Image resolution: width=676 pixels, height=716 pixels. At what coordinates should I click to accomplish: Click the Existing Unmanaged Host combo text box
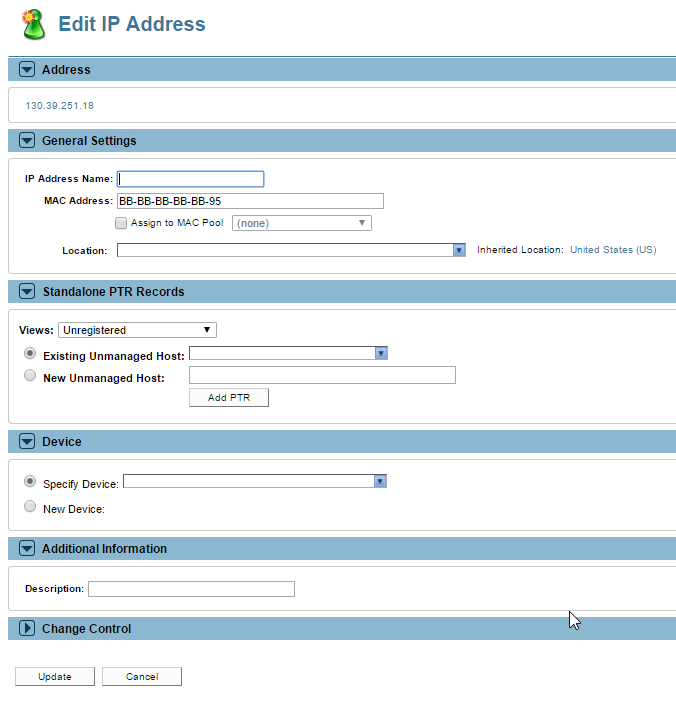click(x=282, y=353)
